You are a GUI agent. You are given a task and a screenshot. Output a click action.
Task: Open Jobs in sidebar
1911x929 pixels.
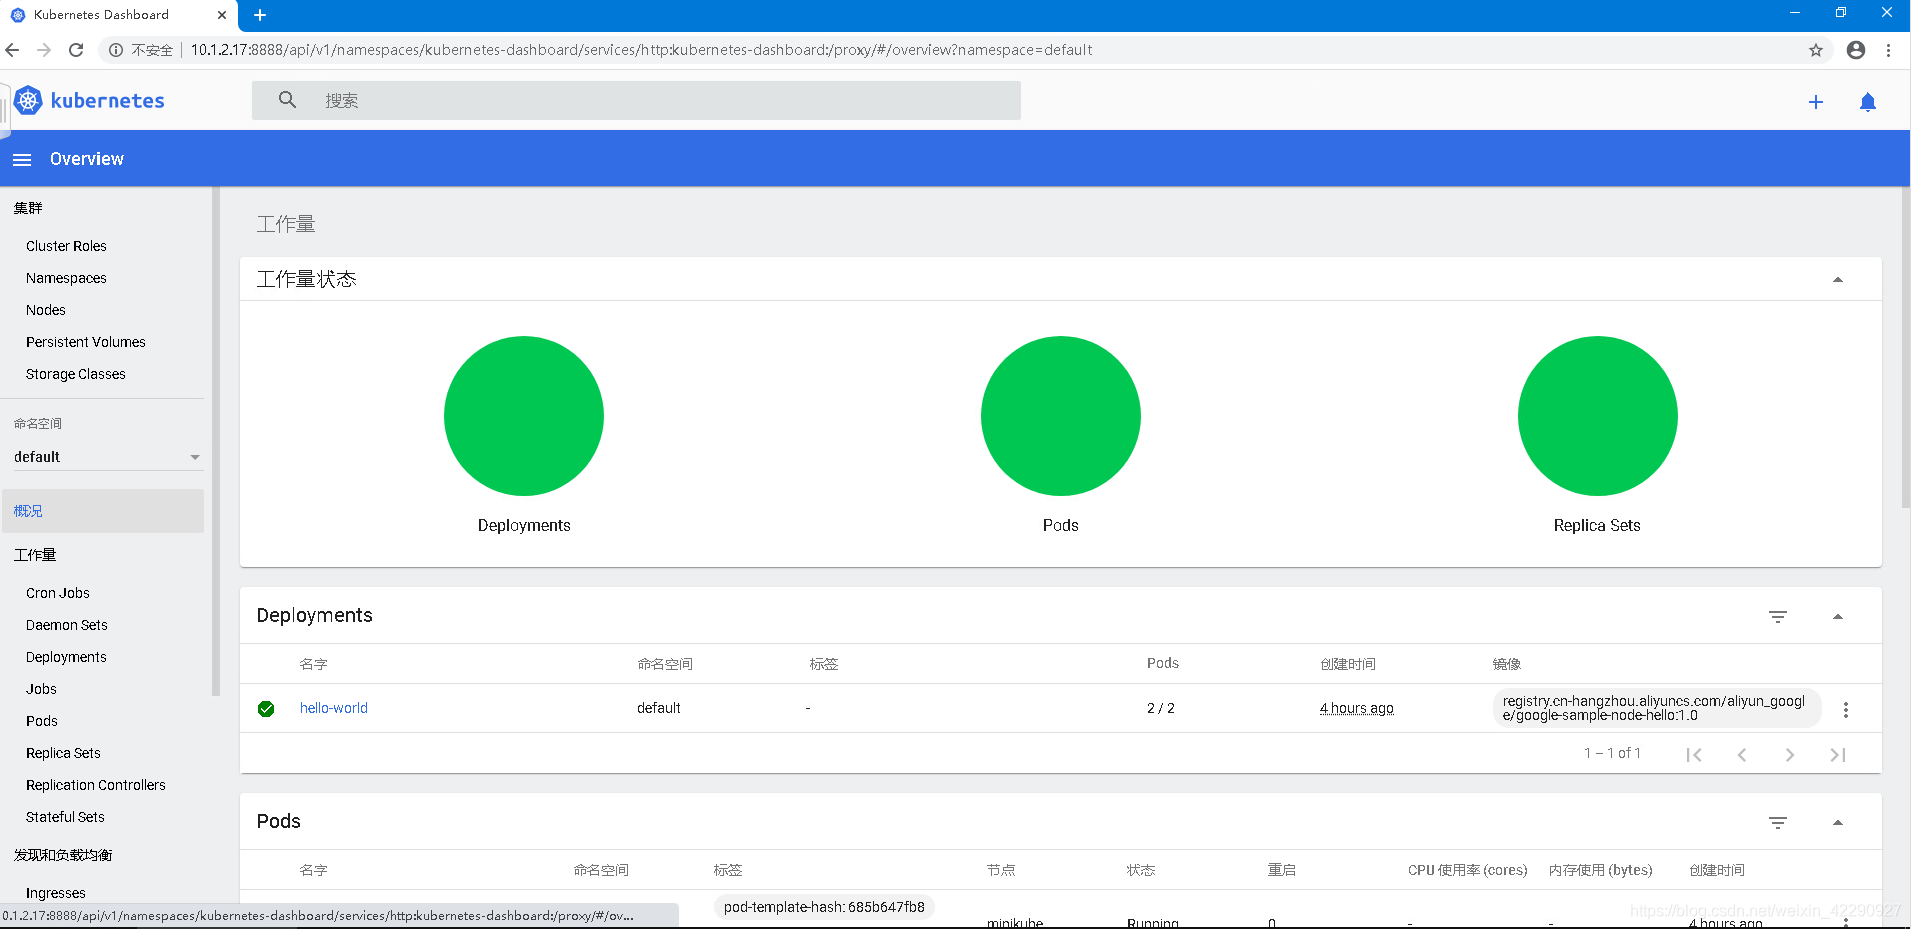(x=41, y=689)
